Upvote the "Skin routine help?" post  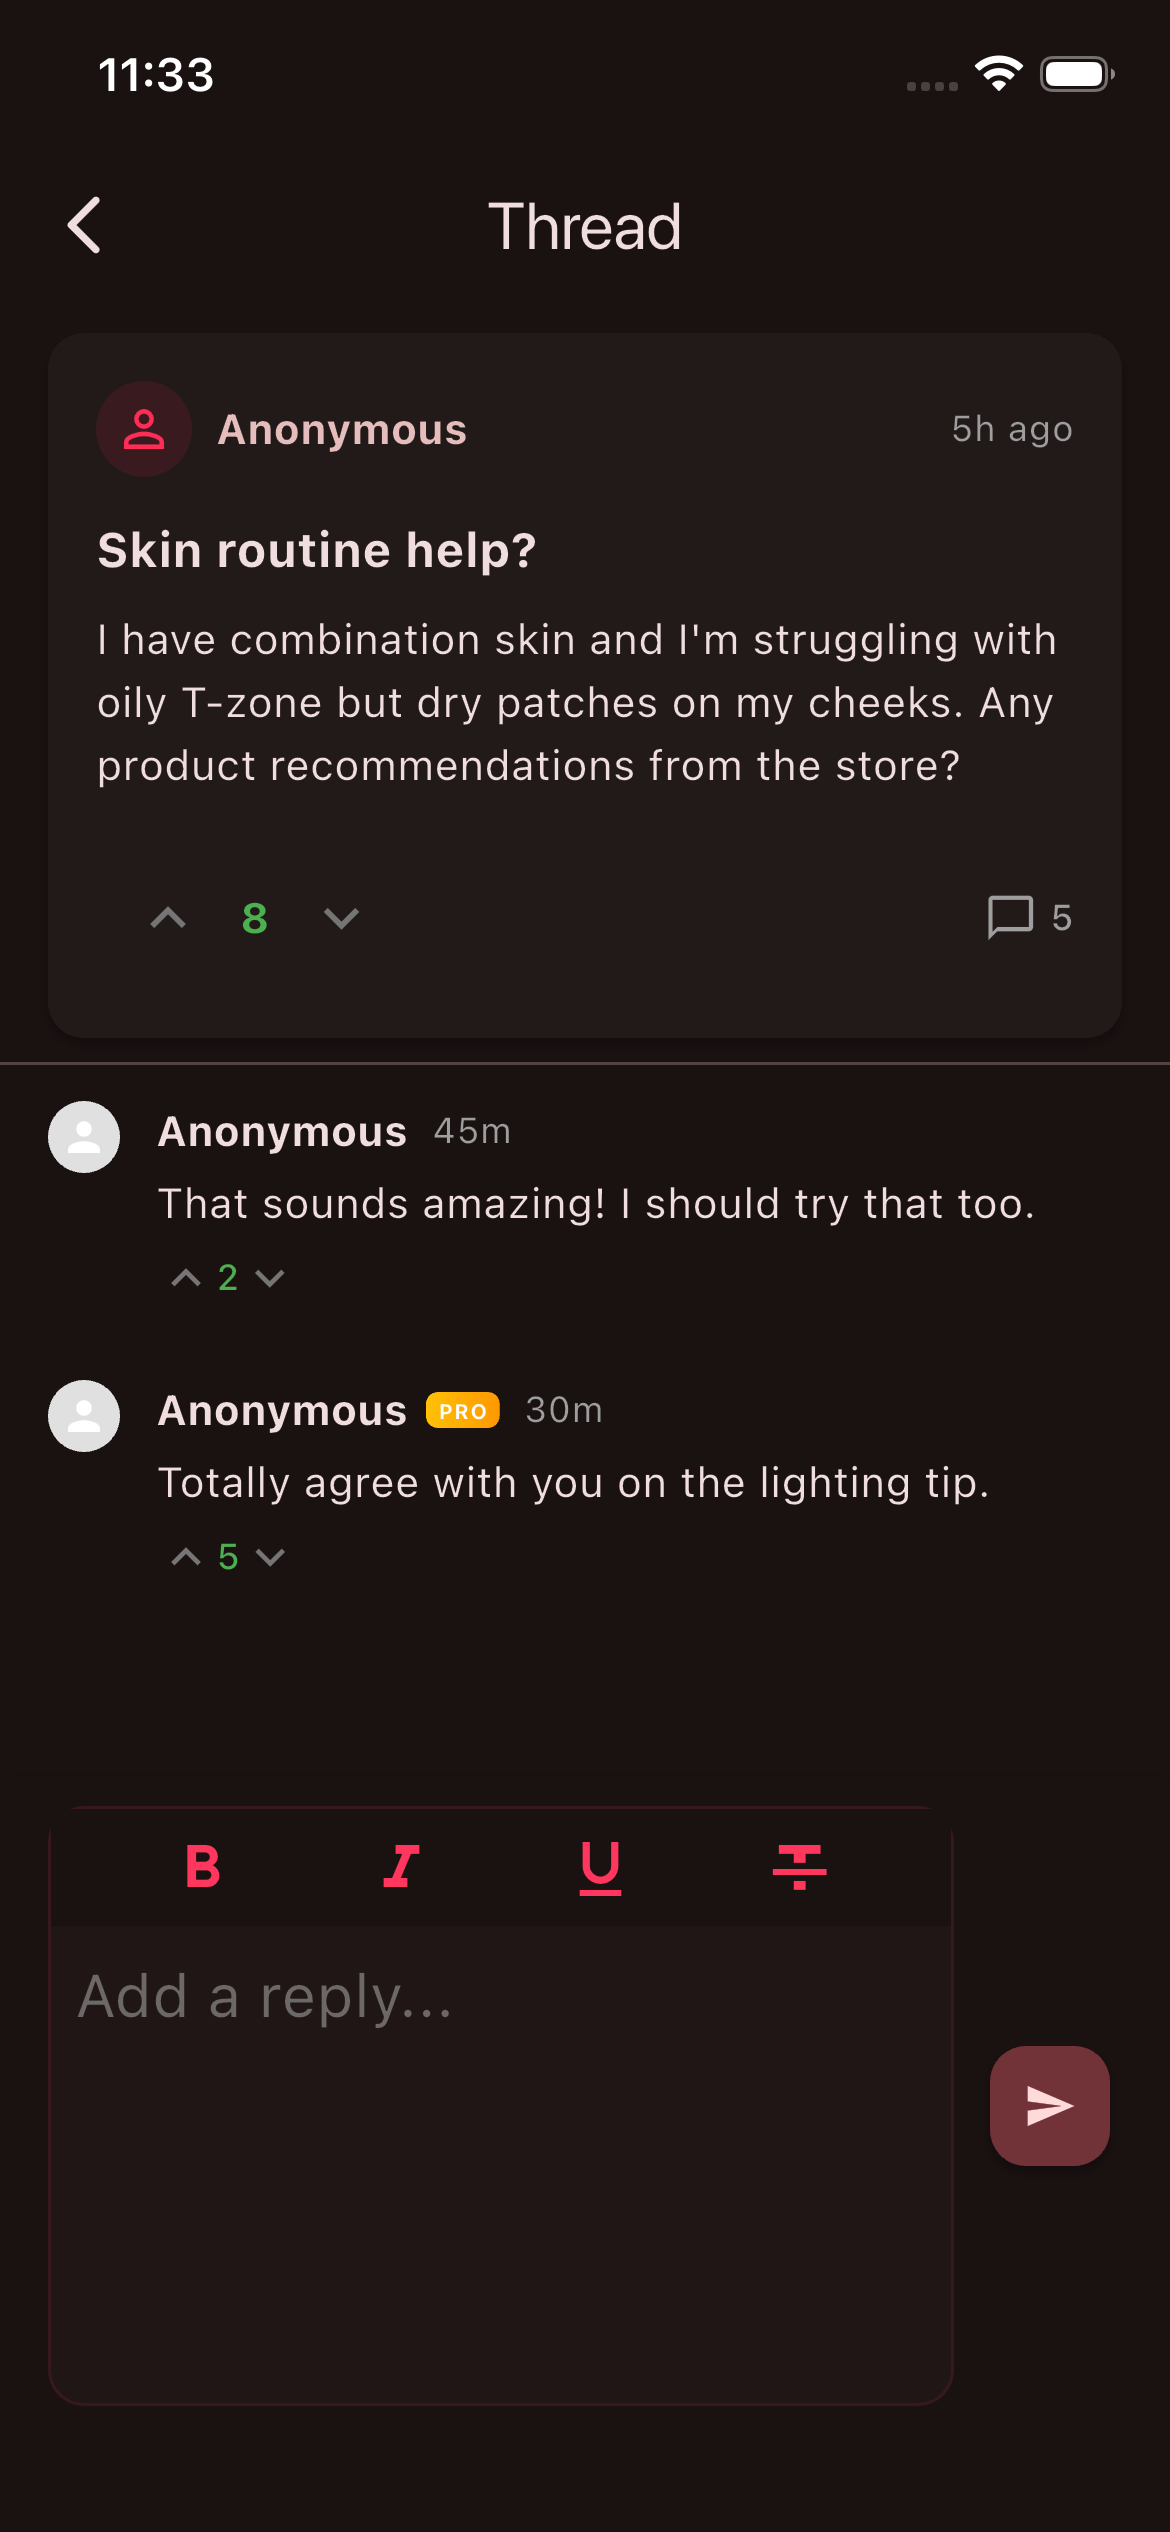click(x=168, y=918)
